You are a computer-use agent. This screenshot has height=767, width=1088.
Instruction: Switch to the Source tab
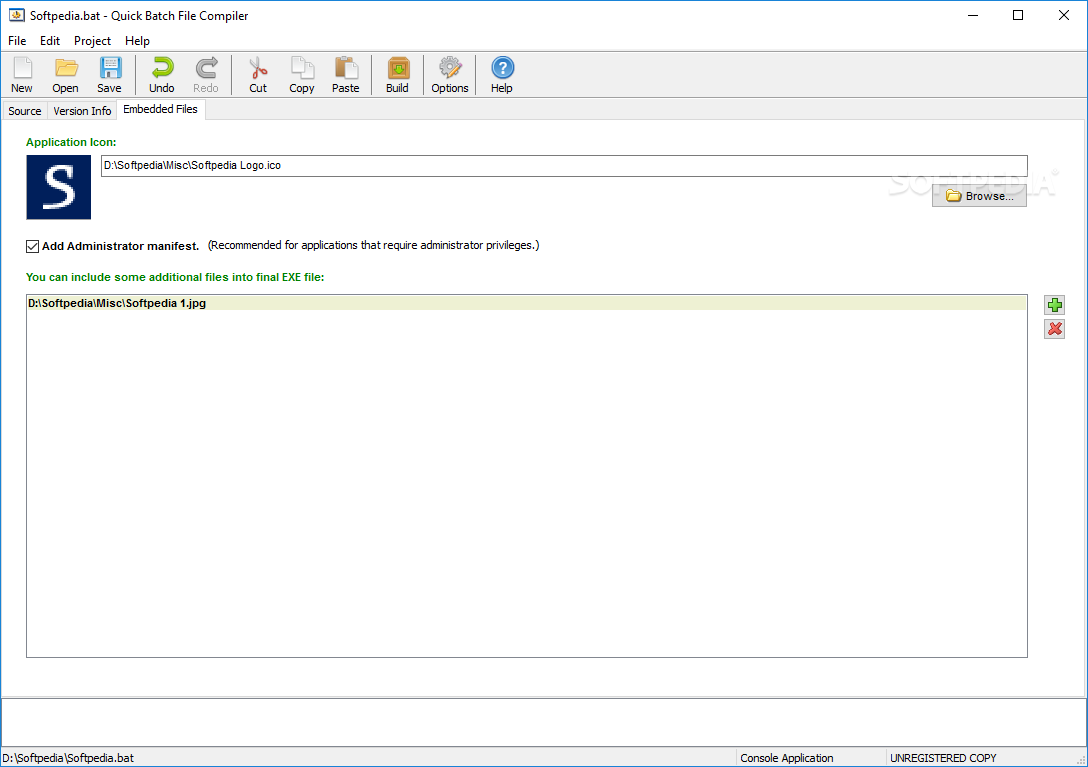tap(25, 111)
